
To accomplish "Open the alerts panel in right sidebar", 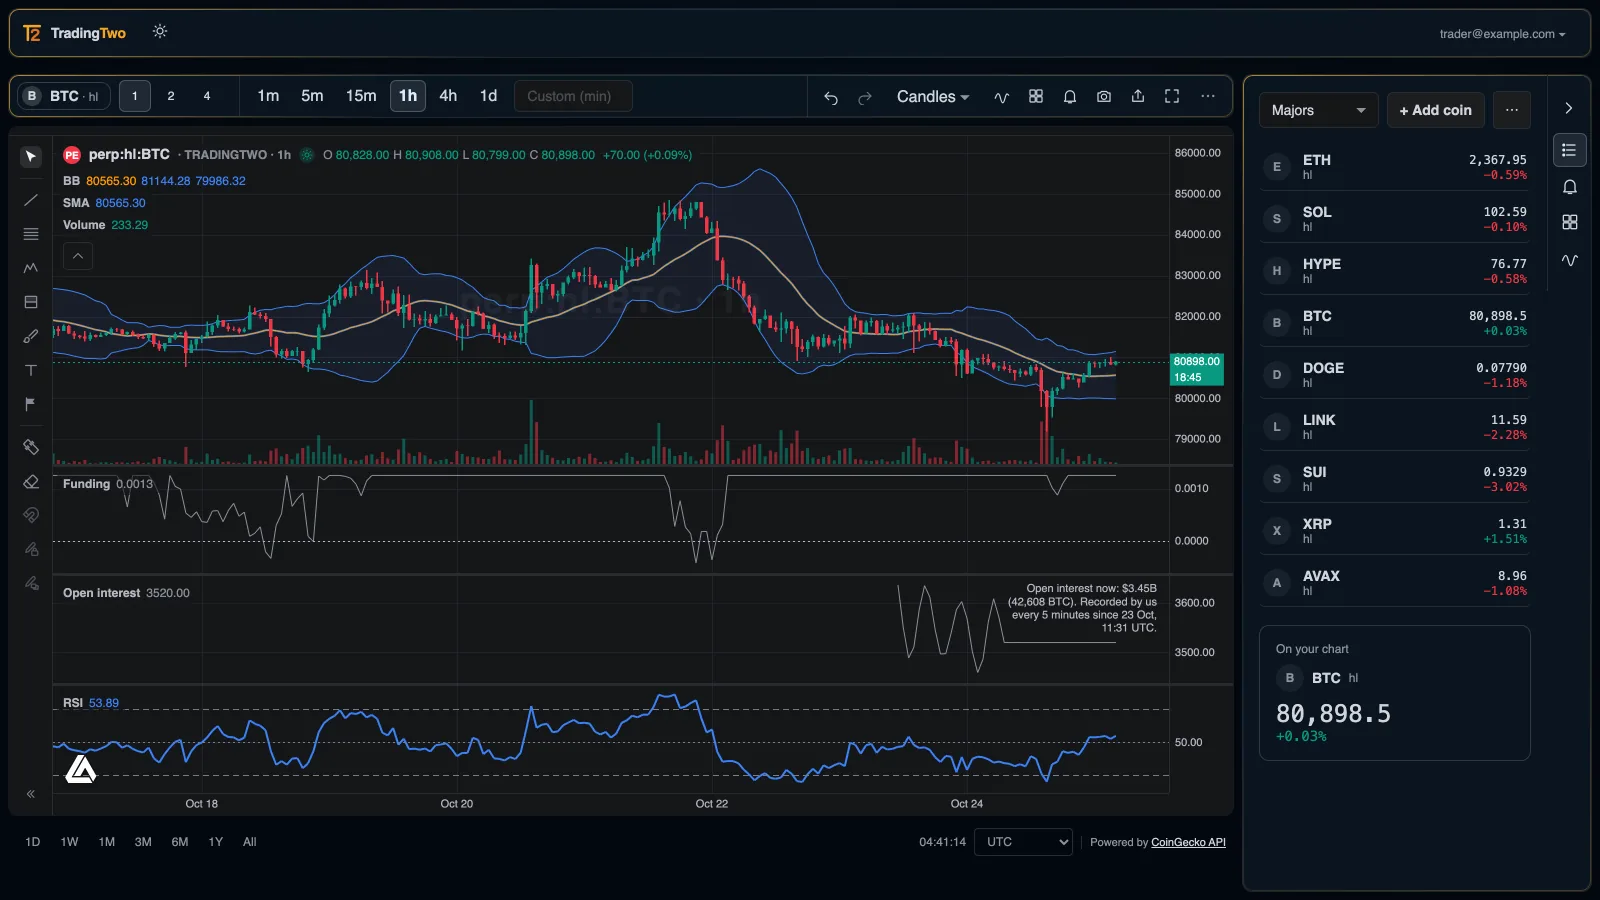I will coord(1570,187).
